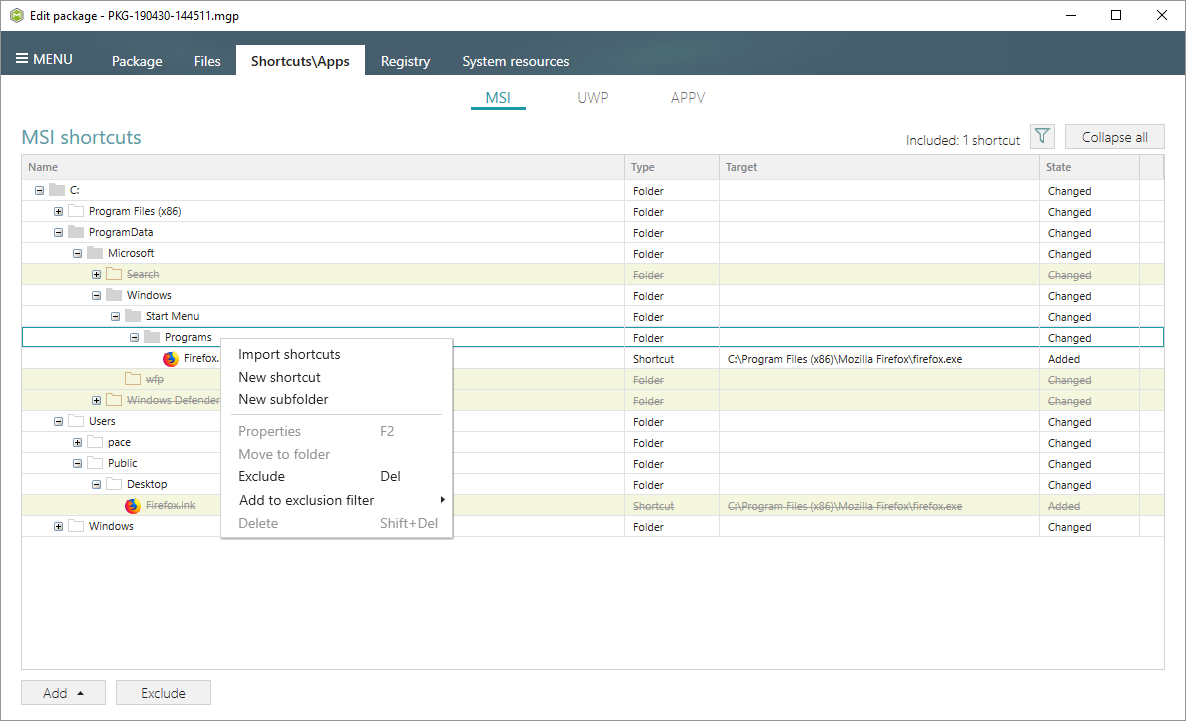This screenshot has height=721, width=1186.
Task: Choose Exclude in the context menu
Action: pyautogui.click(x=337, y=476)
